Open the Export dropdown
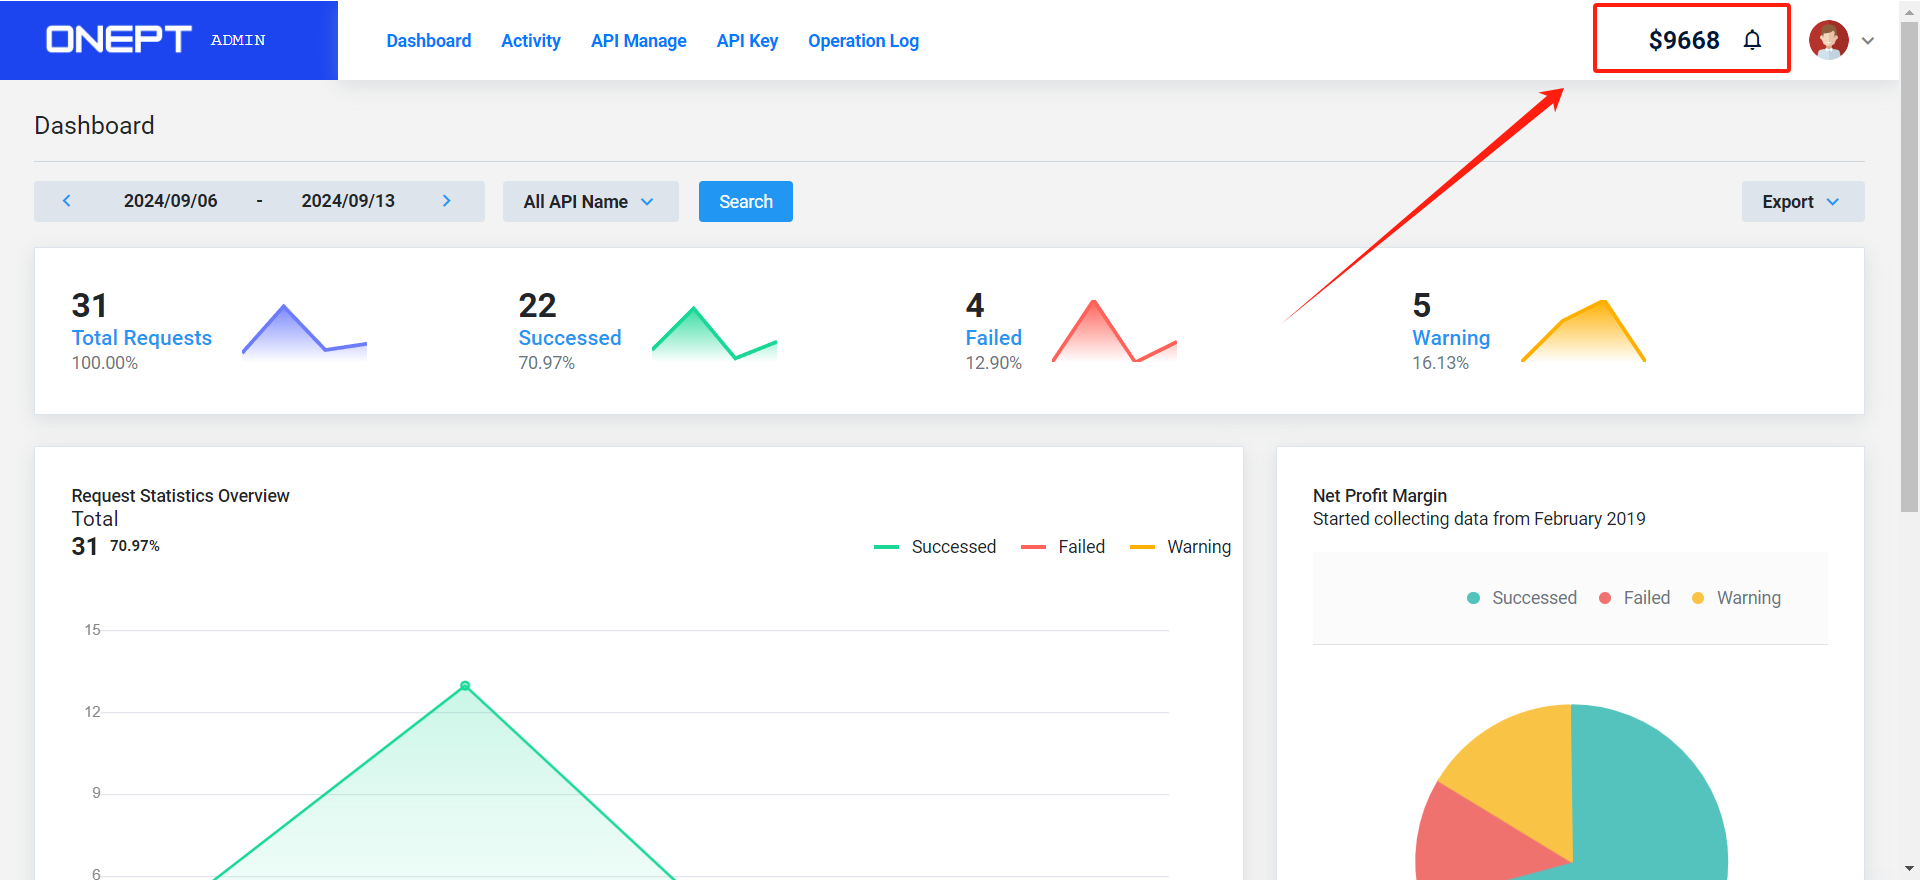1920x880 pixels. 1803,201
